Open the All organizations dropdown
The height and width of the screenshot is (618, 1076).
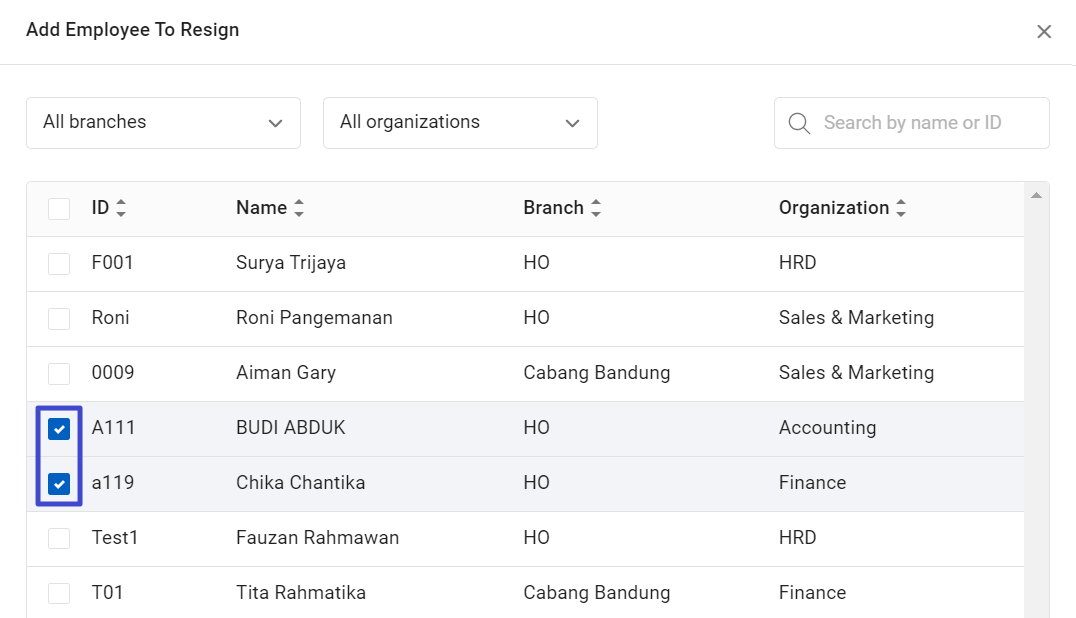[460, 123]
